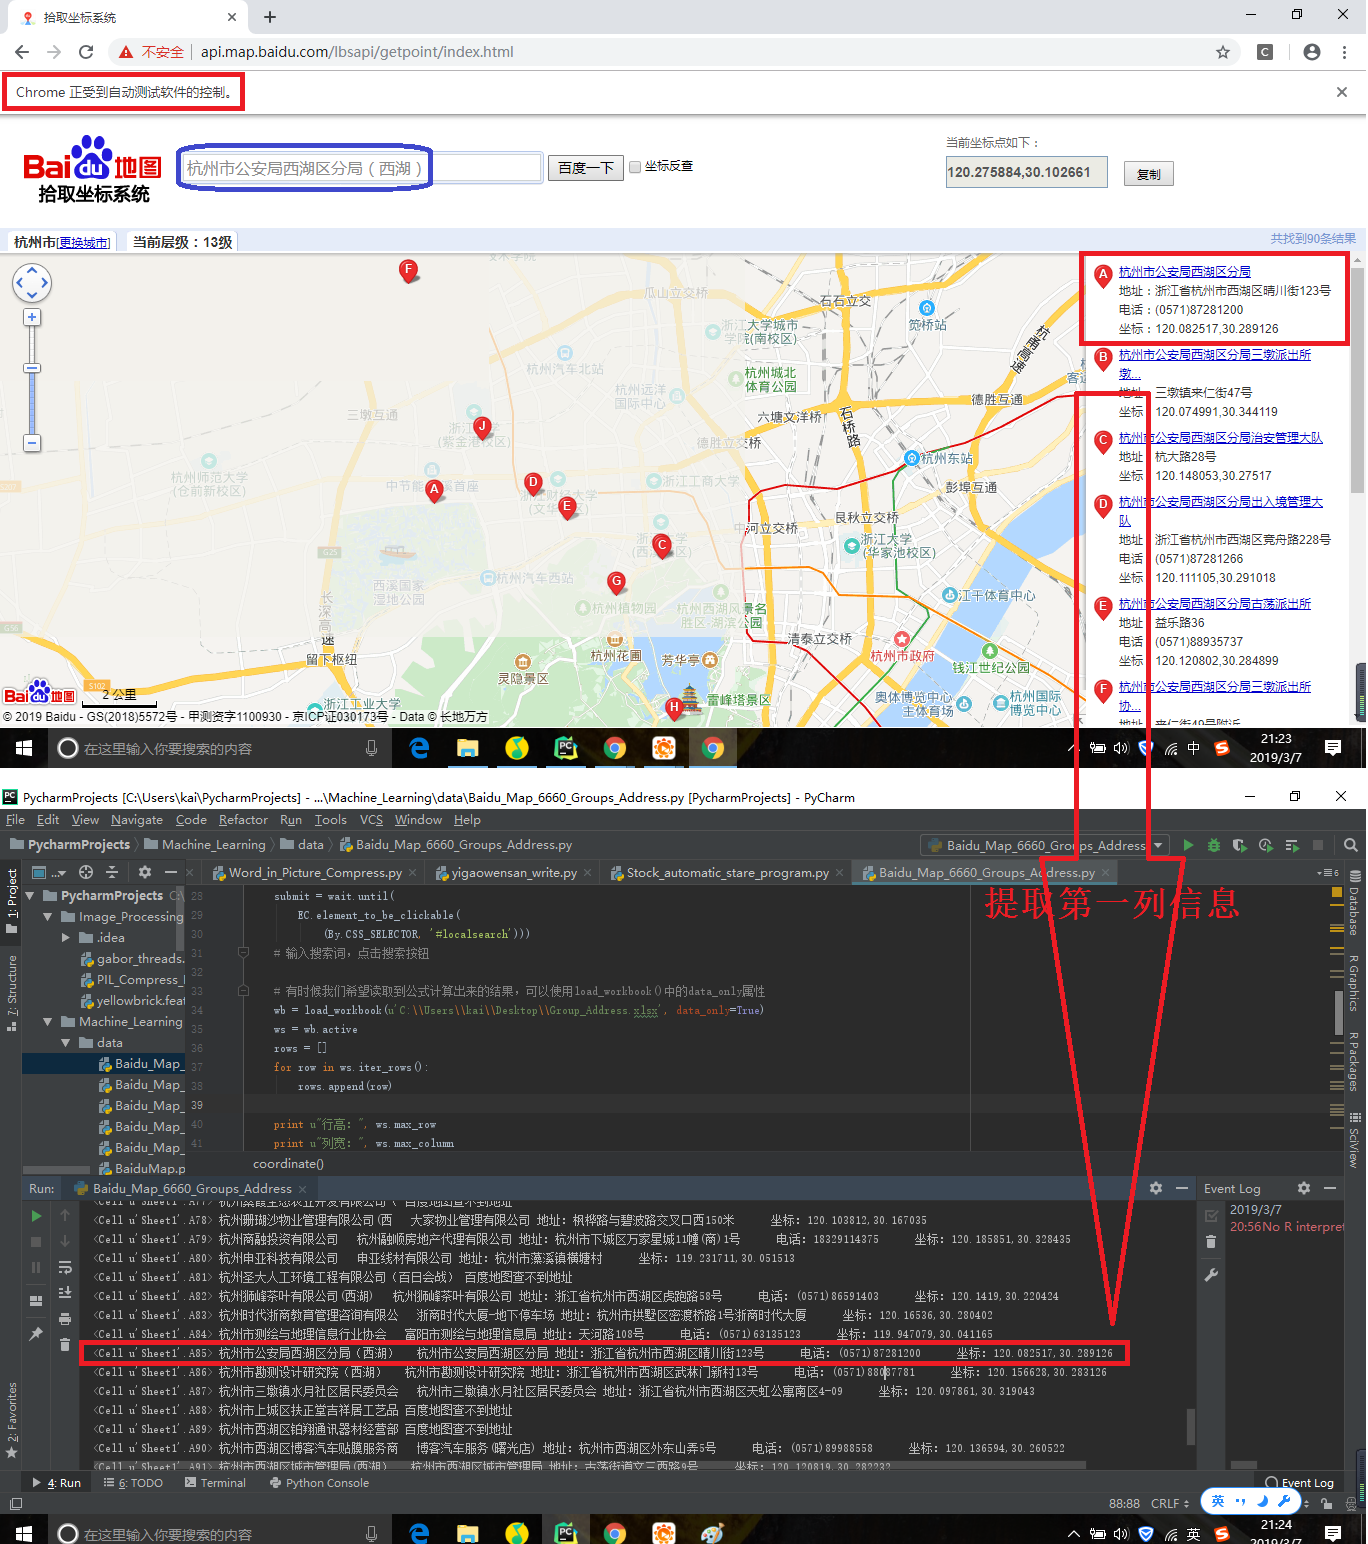Toggle soft-wrap in Run console
1368x1544 pixels.
point(65,1268)
